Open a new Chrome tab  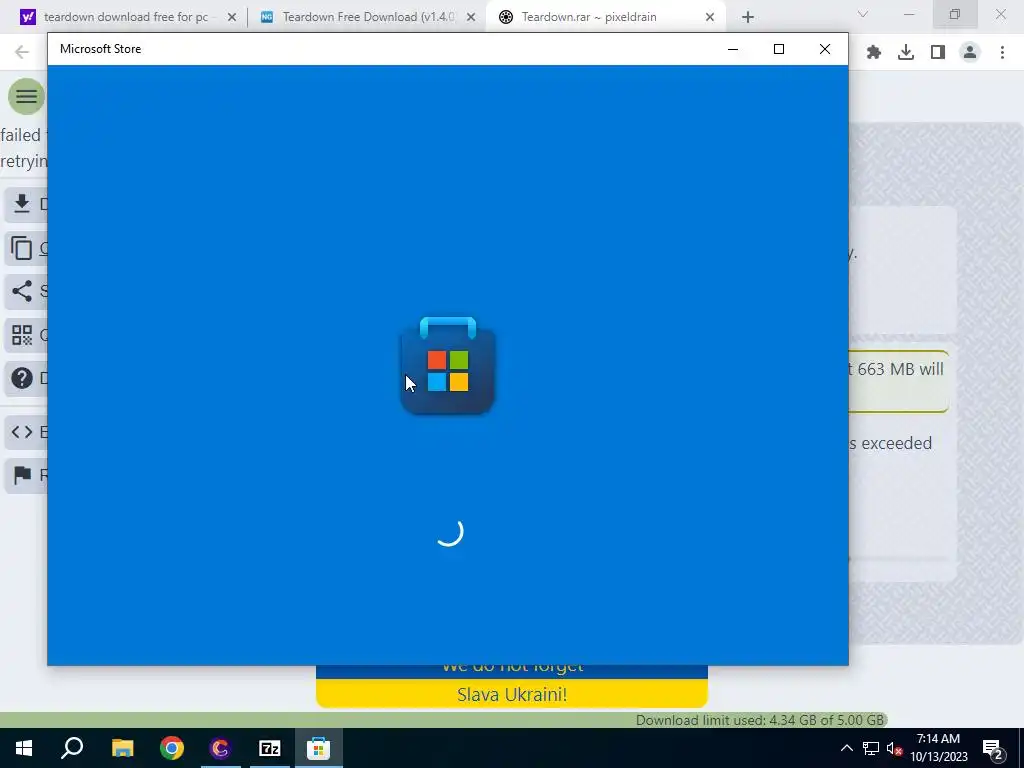tap(748, 17)
